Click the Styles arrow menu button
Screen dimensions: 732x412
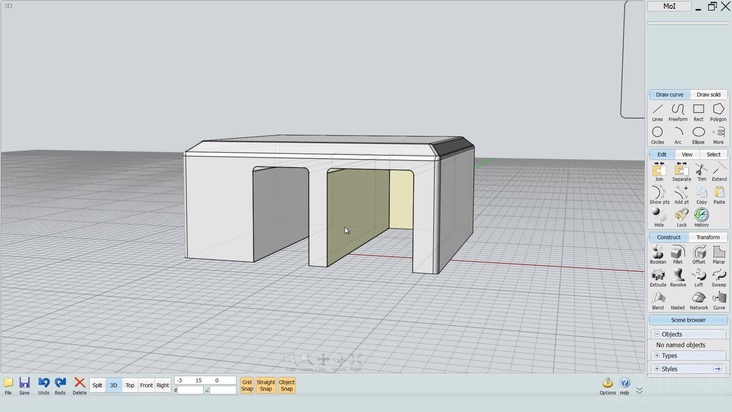pos(718,369)
